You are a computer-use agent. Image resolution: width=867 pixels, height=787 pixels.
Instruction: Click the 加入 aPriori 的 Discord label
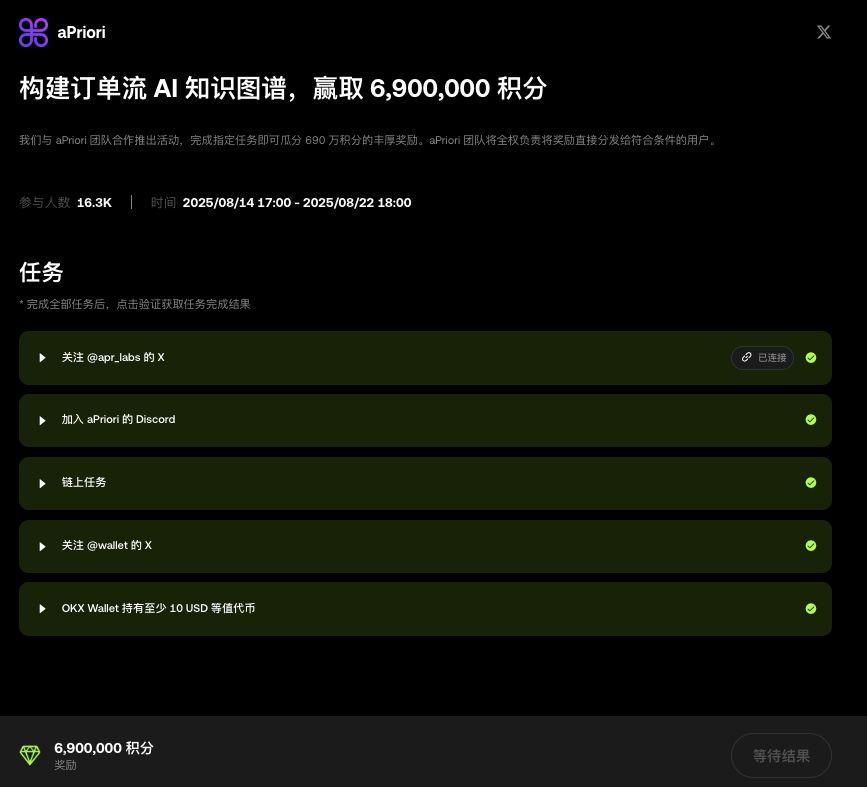click(x=118, y=419)
